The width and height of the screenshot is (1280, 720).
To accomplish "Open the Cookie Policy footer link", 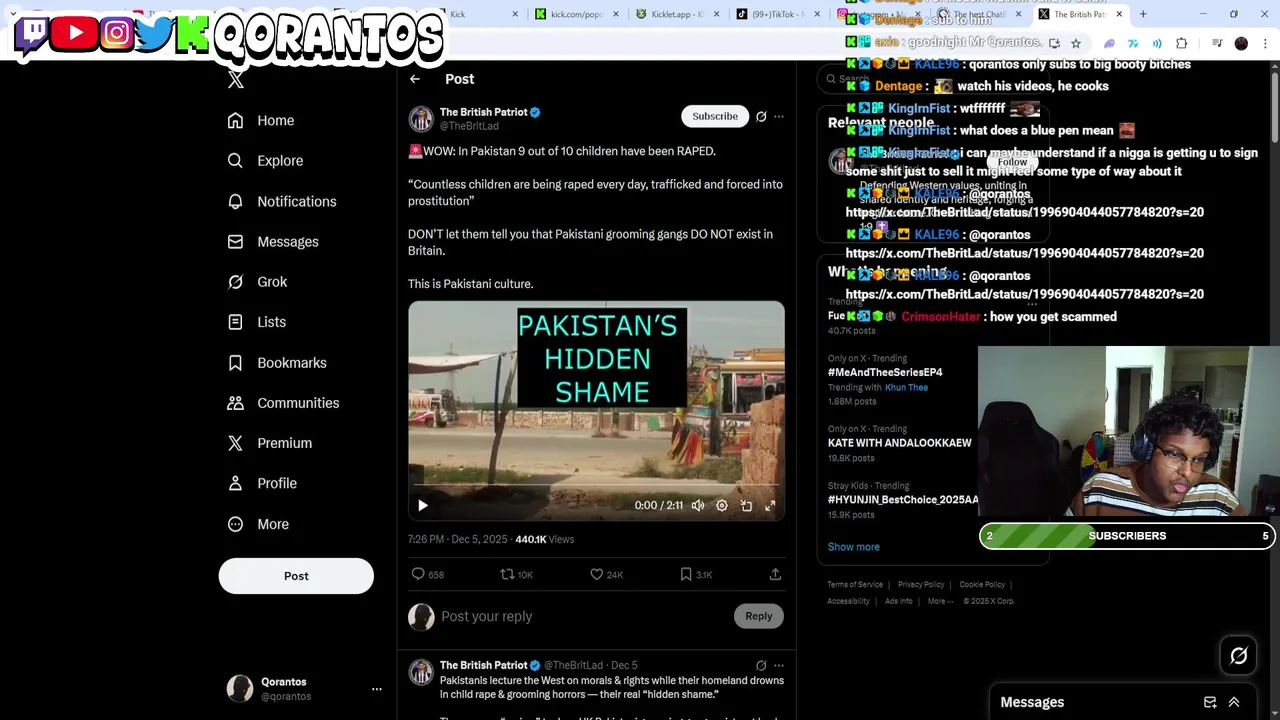I will [982, 584].
